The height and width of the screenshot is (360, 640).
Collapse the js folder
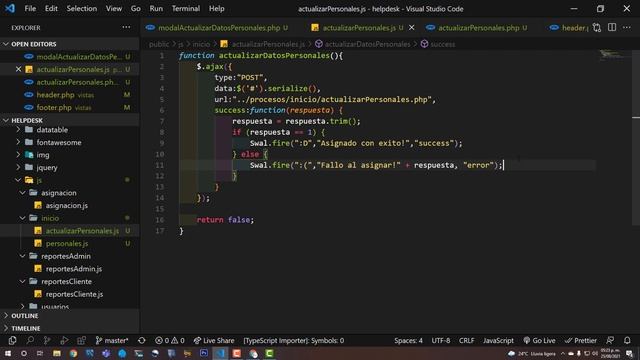18,180
